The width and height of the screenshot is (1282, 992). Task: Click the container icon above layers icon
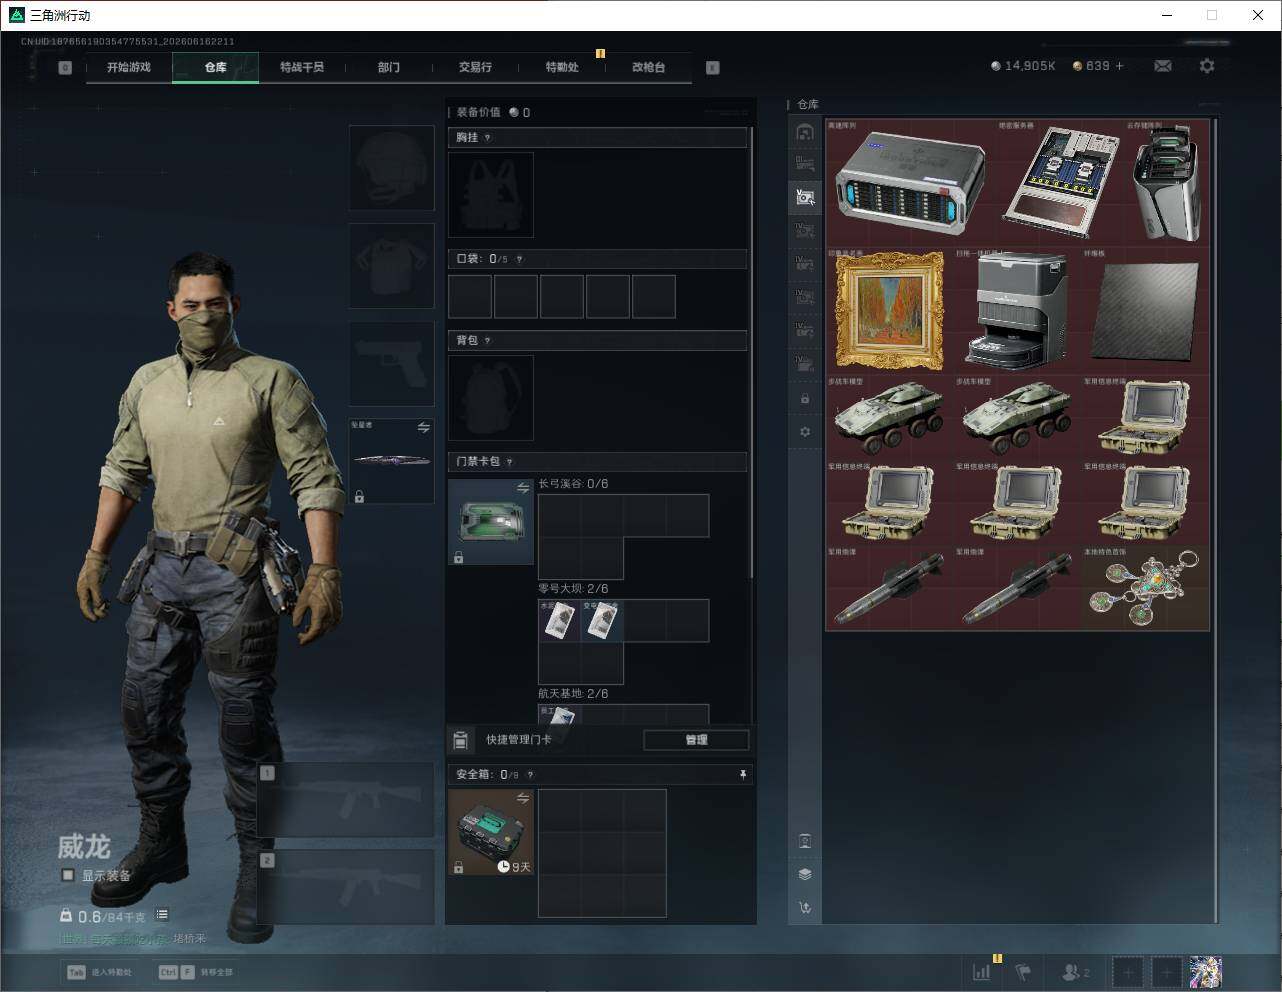pos(805,841)
